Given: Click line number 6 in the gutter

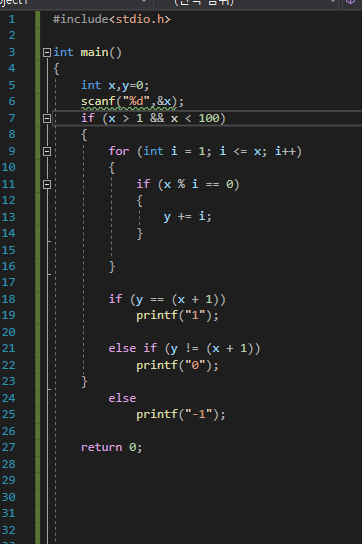Looking at the screenshot, I should (x=12, y=101).
